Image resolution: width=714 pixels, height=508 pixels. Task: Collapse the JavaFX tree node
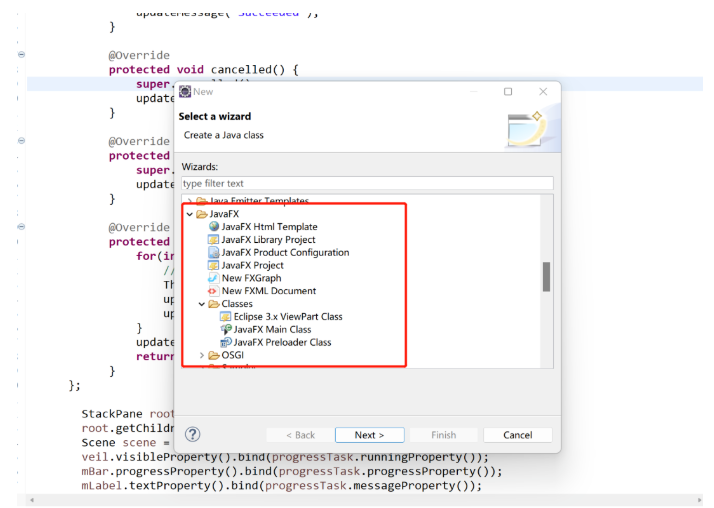190,214
